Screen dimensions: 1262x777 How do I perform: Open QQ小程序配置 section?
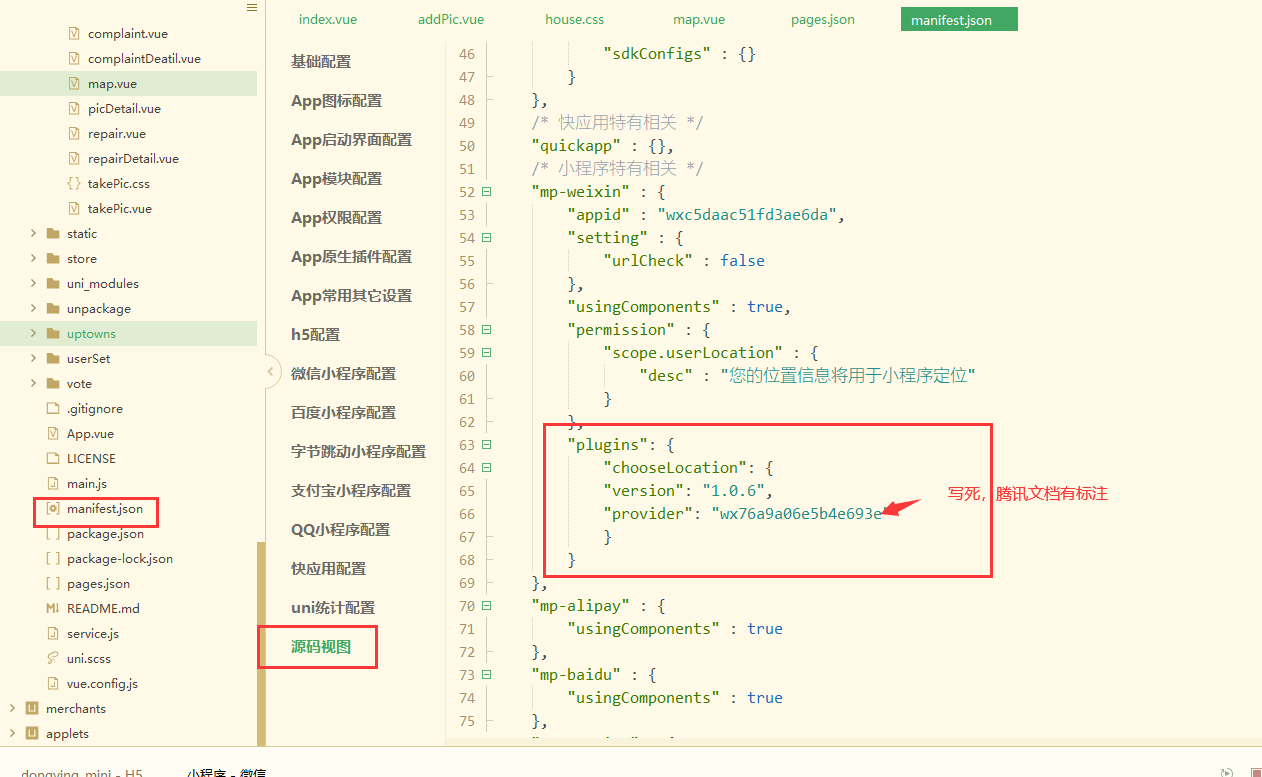click(340, 530)
